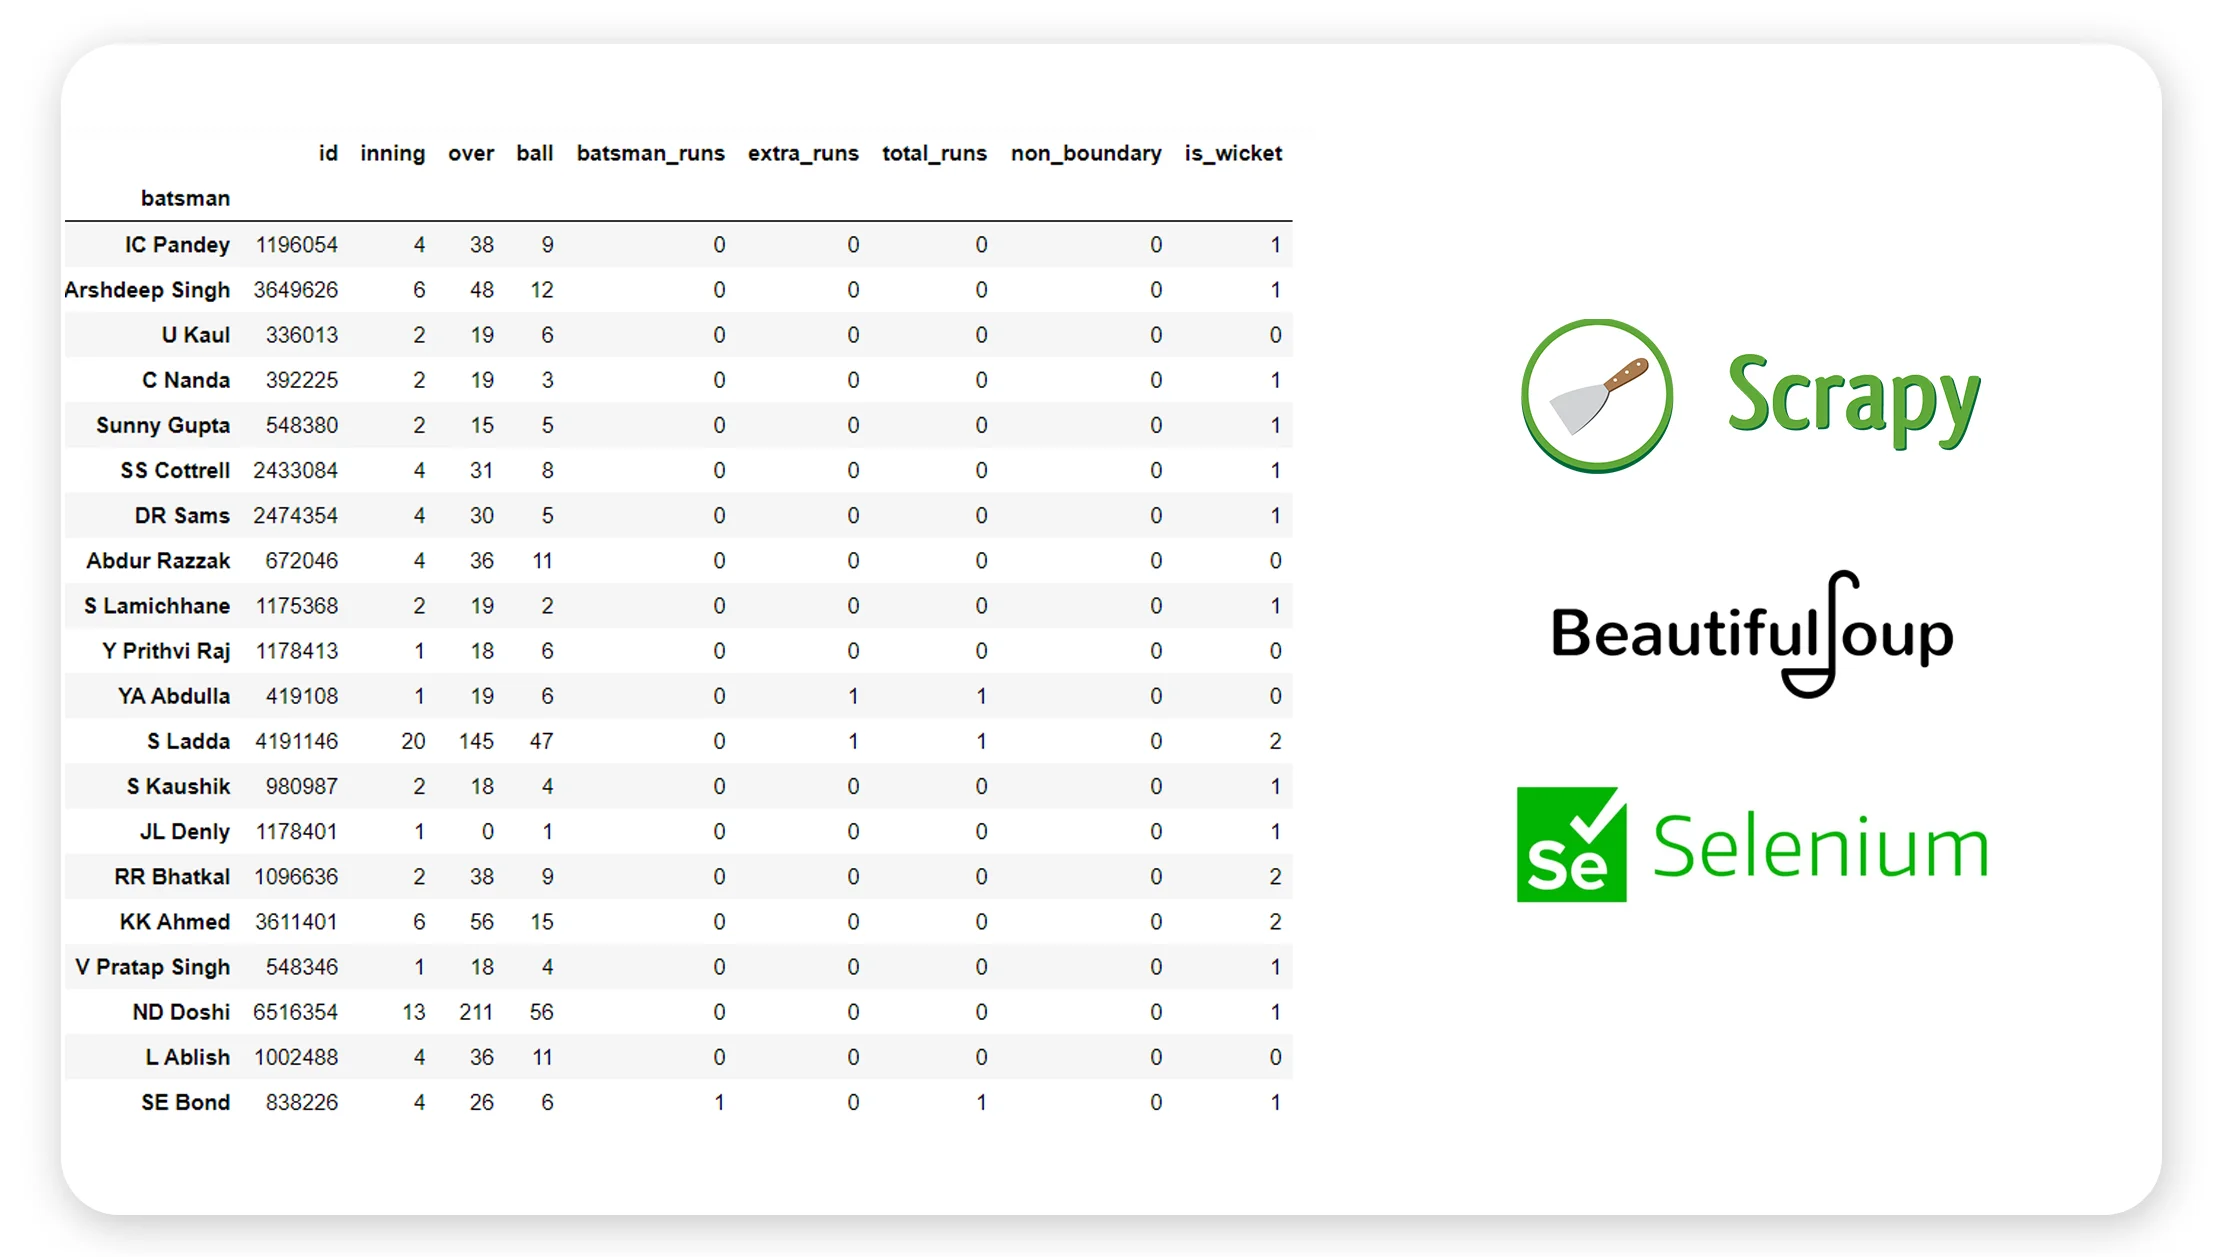This screenshot has height=1257, width=2223.
Task: Select the 'inning' column header
Action: pos(392,154)
